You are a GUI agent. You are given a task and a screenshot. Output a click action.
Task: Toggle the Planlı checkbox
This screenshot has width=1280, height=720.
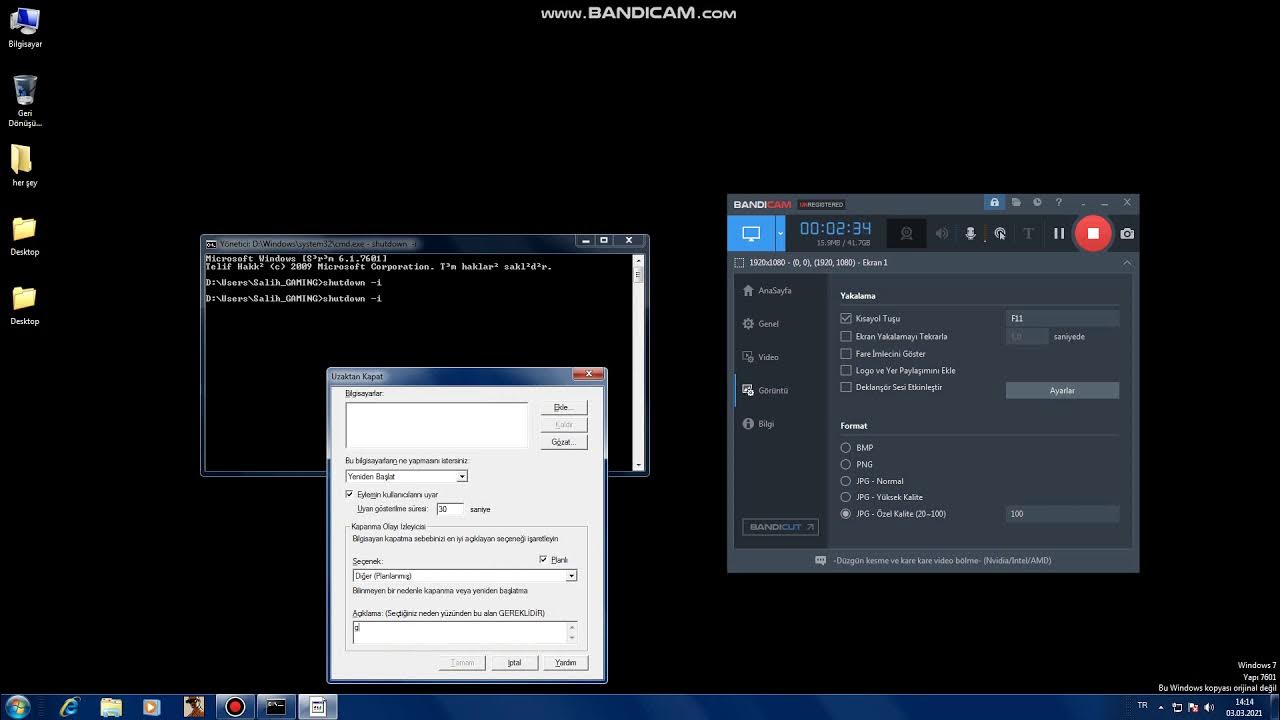[543, 560]
